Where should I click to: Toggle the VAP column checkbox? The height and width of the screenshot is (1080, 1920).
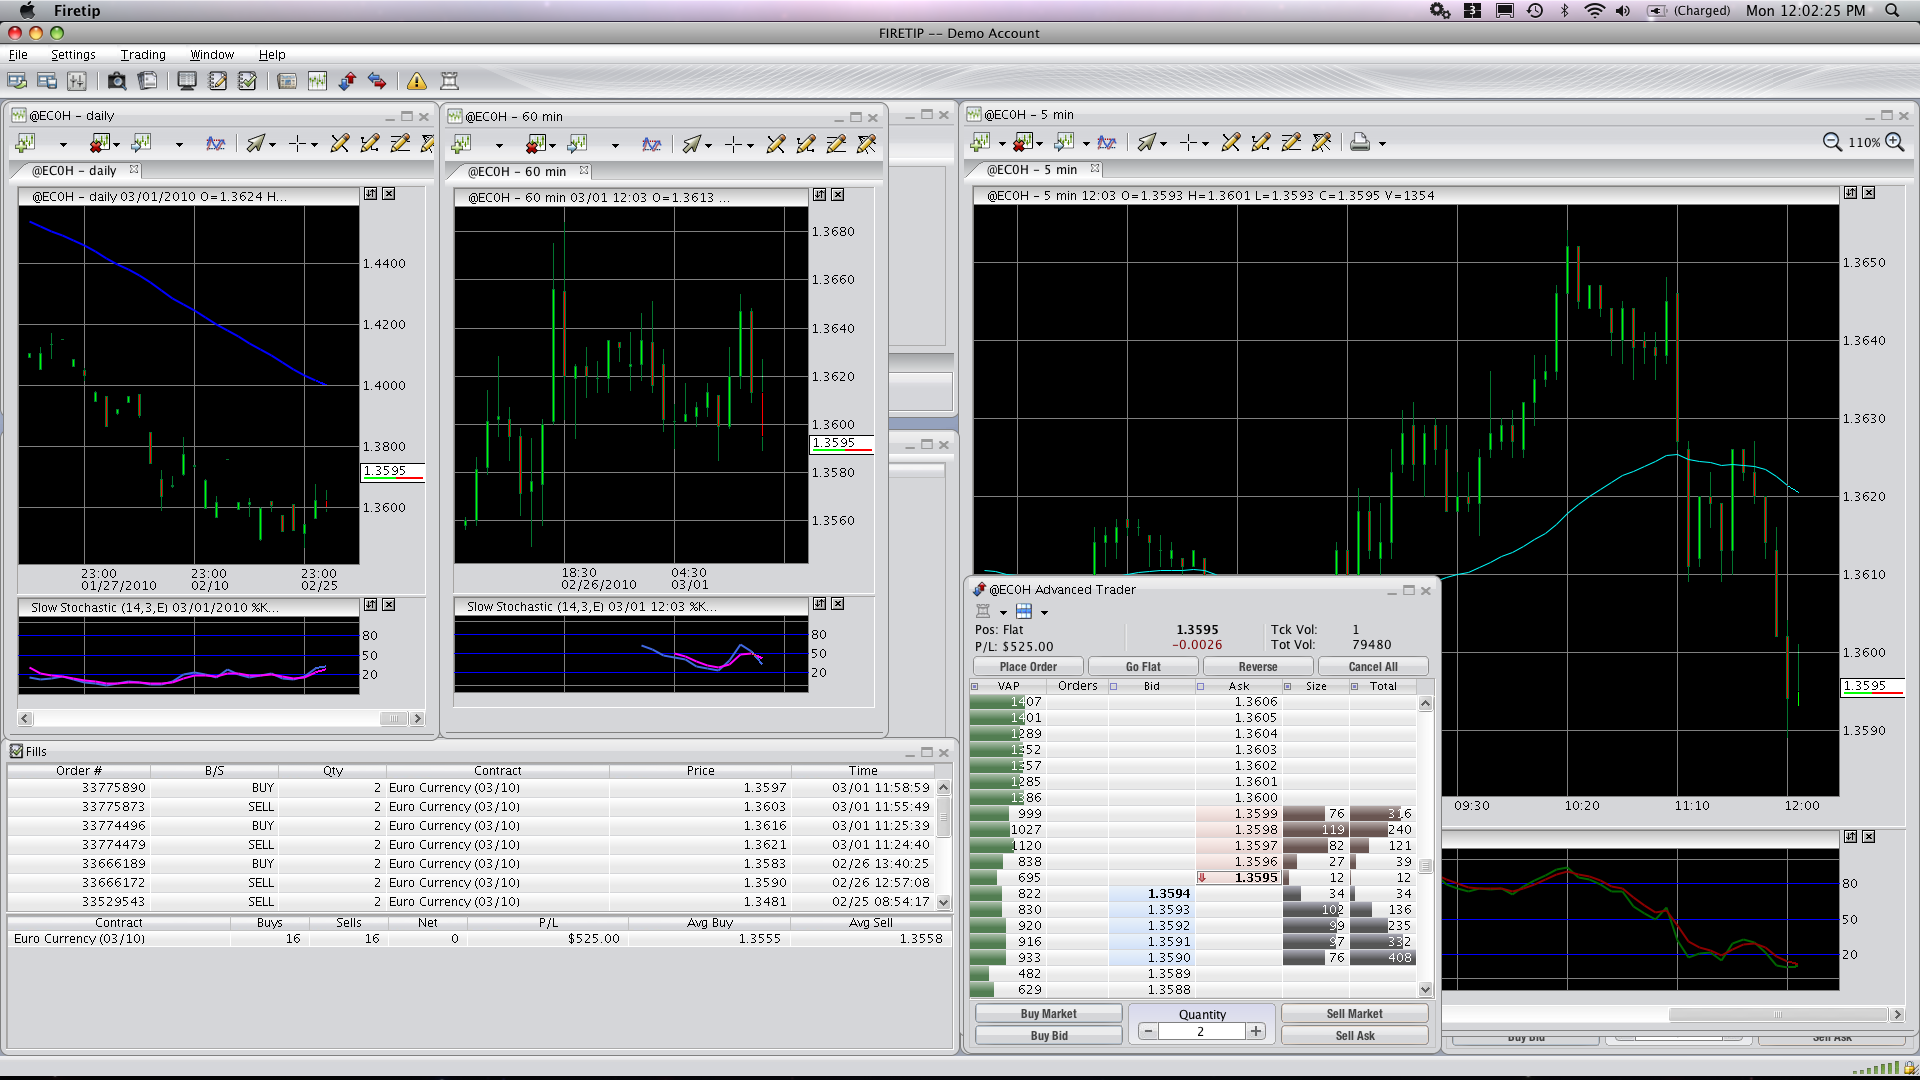[975, 686]
